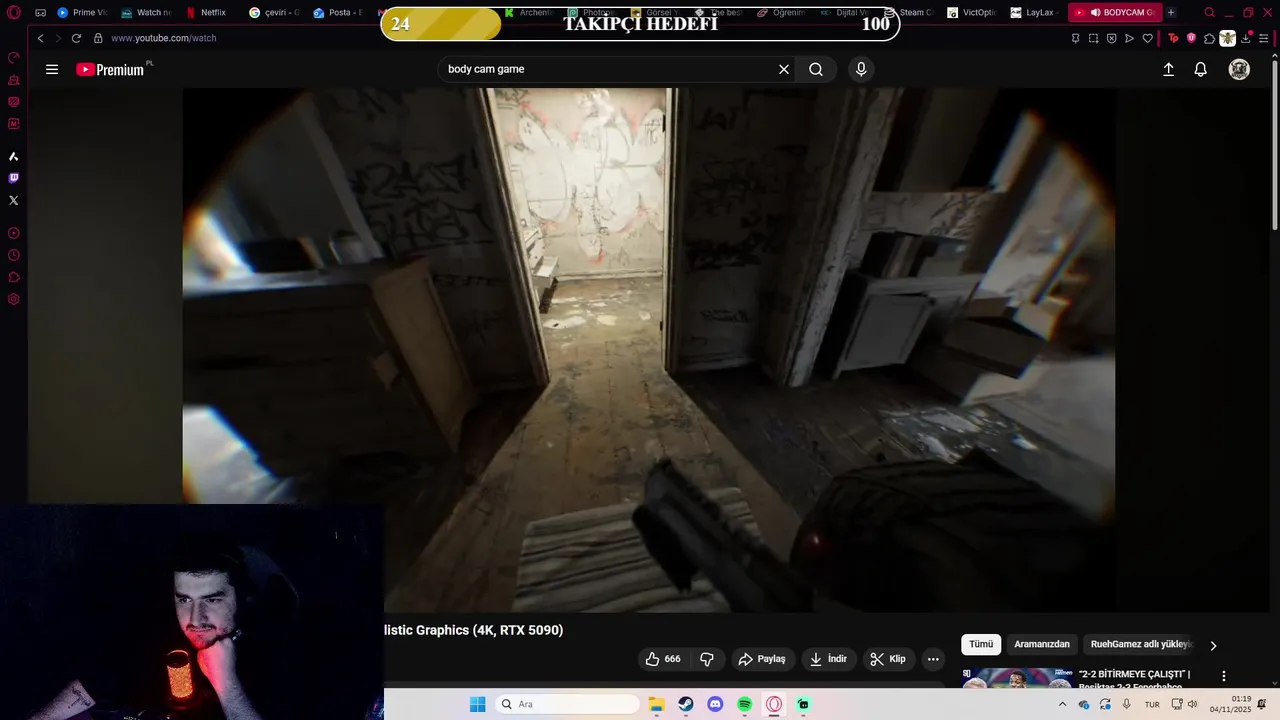Select the RuehGamez adlı yükleyici chip
Image resolution: width=1280 pixels, height=720 pixels.
(x=1142, y=645)
